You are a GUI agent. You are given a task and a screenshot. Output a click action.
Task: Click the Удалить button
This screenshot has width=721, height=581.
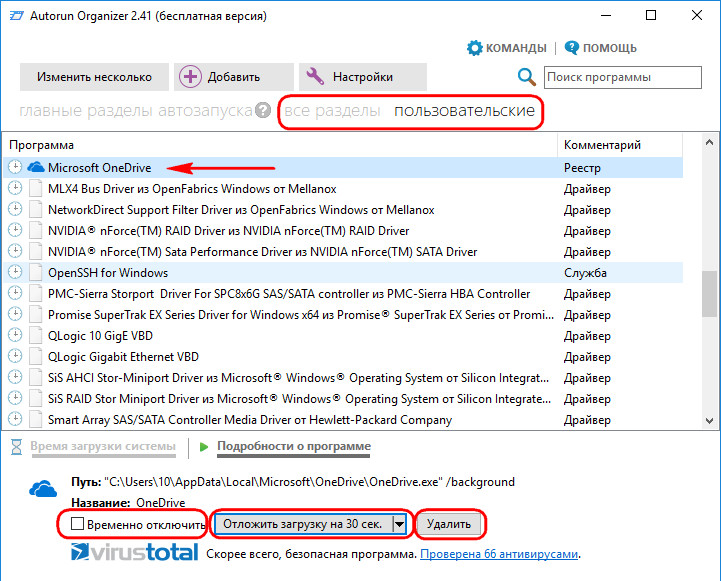[x=449, y=524]
